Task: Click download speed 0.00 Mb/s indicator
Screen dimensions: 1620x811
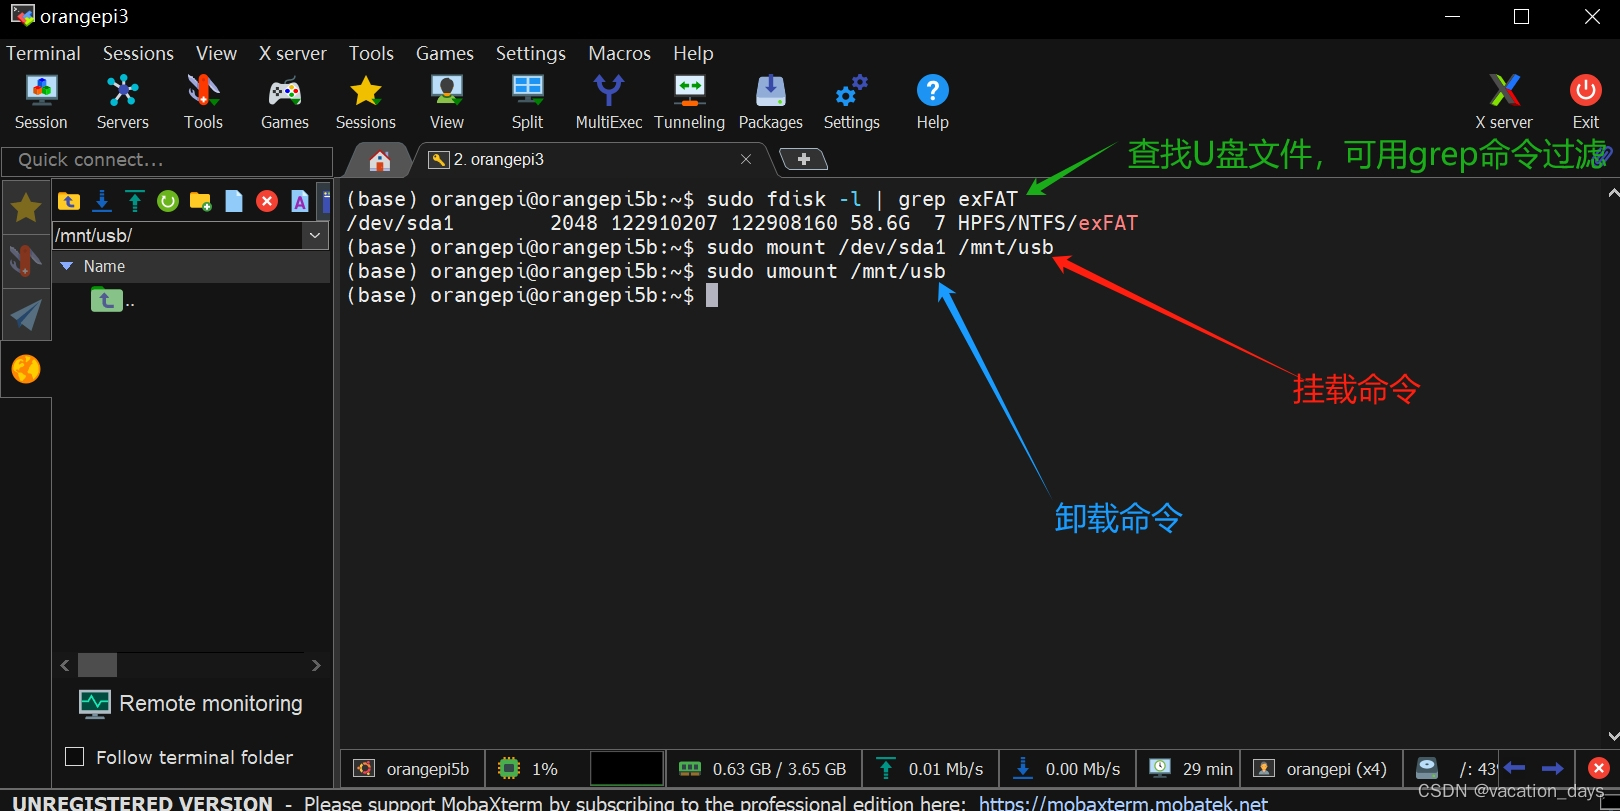Action: click(x=1067, y=769)
